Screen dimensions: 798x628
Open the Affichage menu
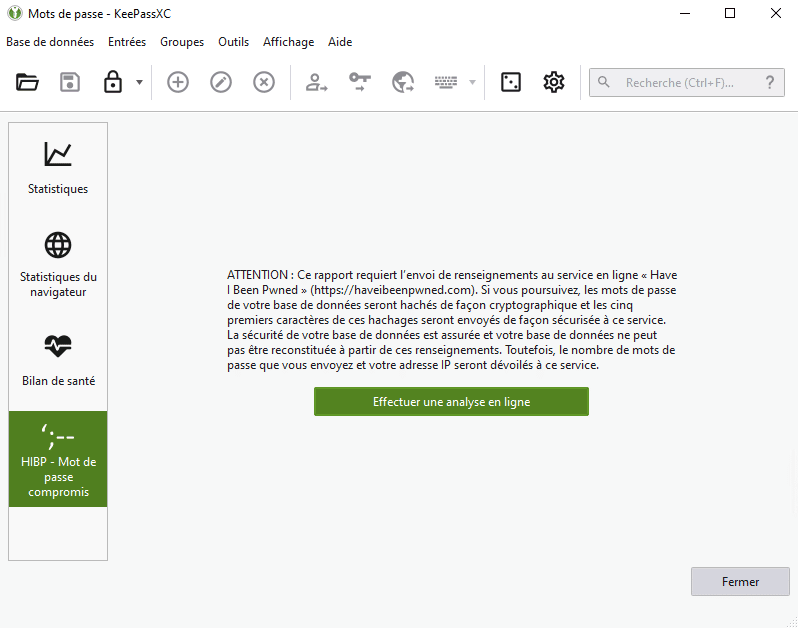click(x=288, y=42)
